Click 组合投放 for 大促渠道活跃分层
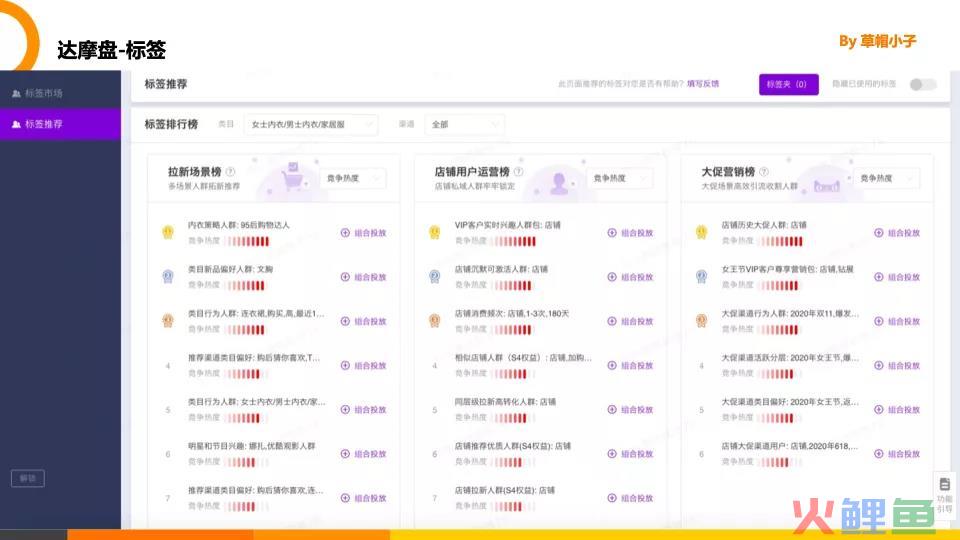The width and height of the screenshot is (960, 540). click(898, 366)
